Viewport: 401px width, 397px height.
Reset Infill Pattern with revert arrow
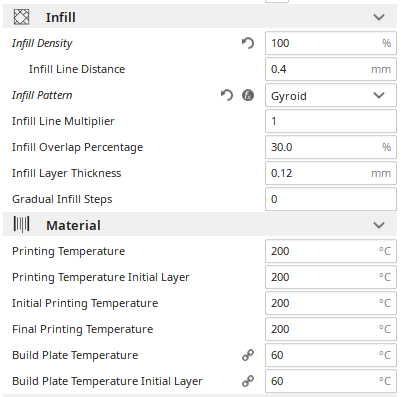(x=227, y=95)
